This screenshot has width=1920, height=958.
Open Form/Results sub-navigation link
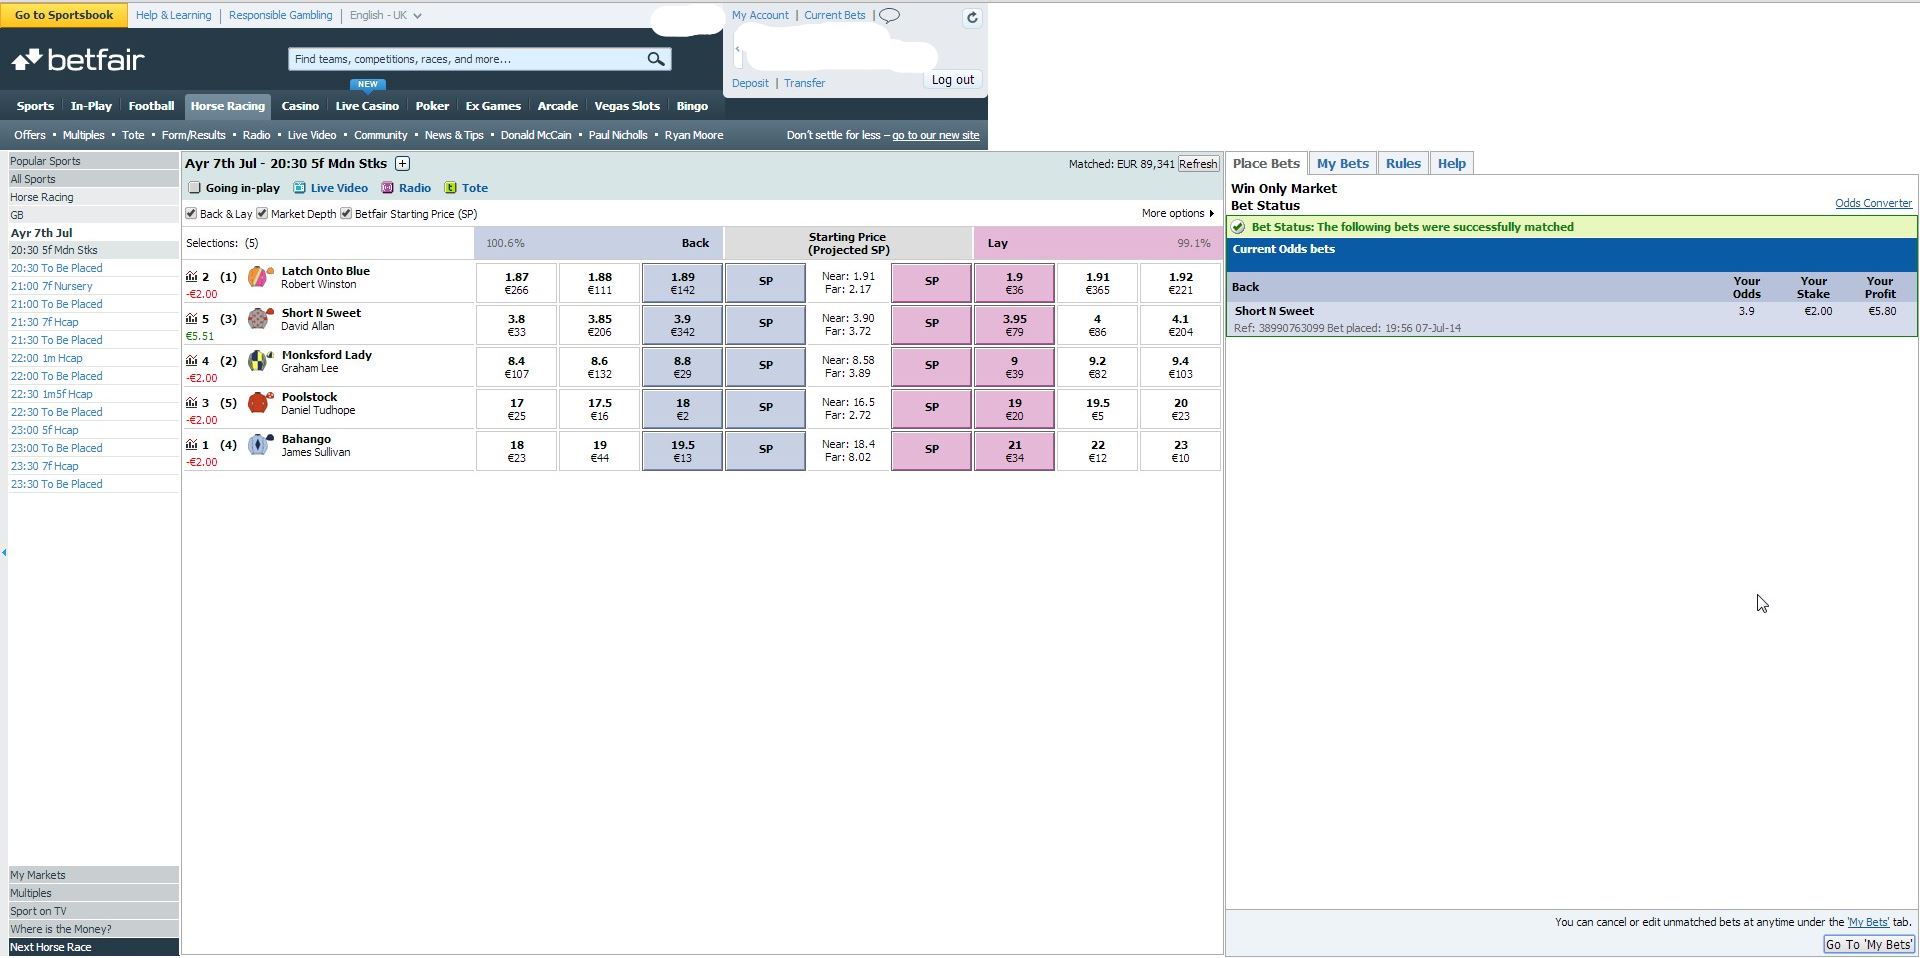point(193,135)
